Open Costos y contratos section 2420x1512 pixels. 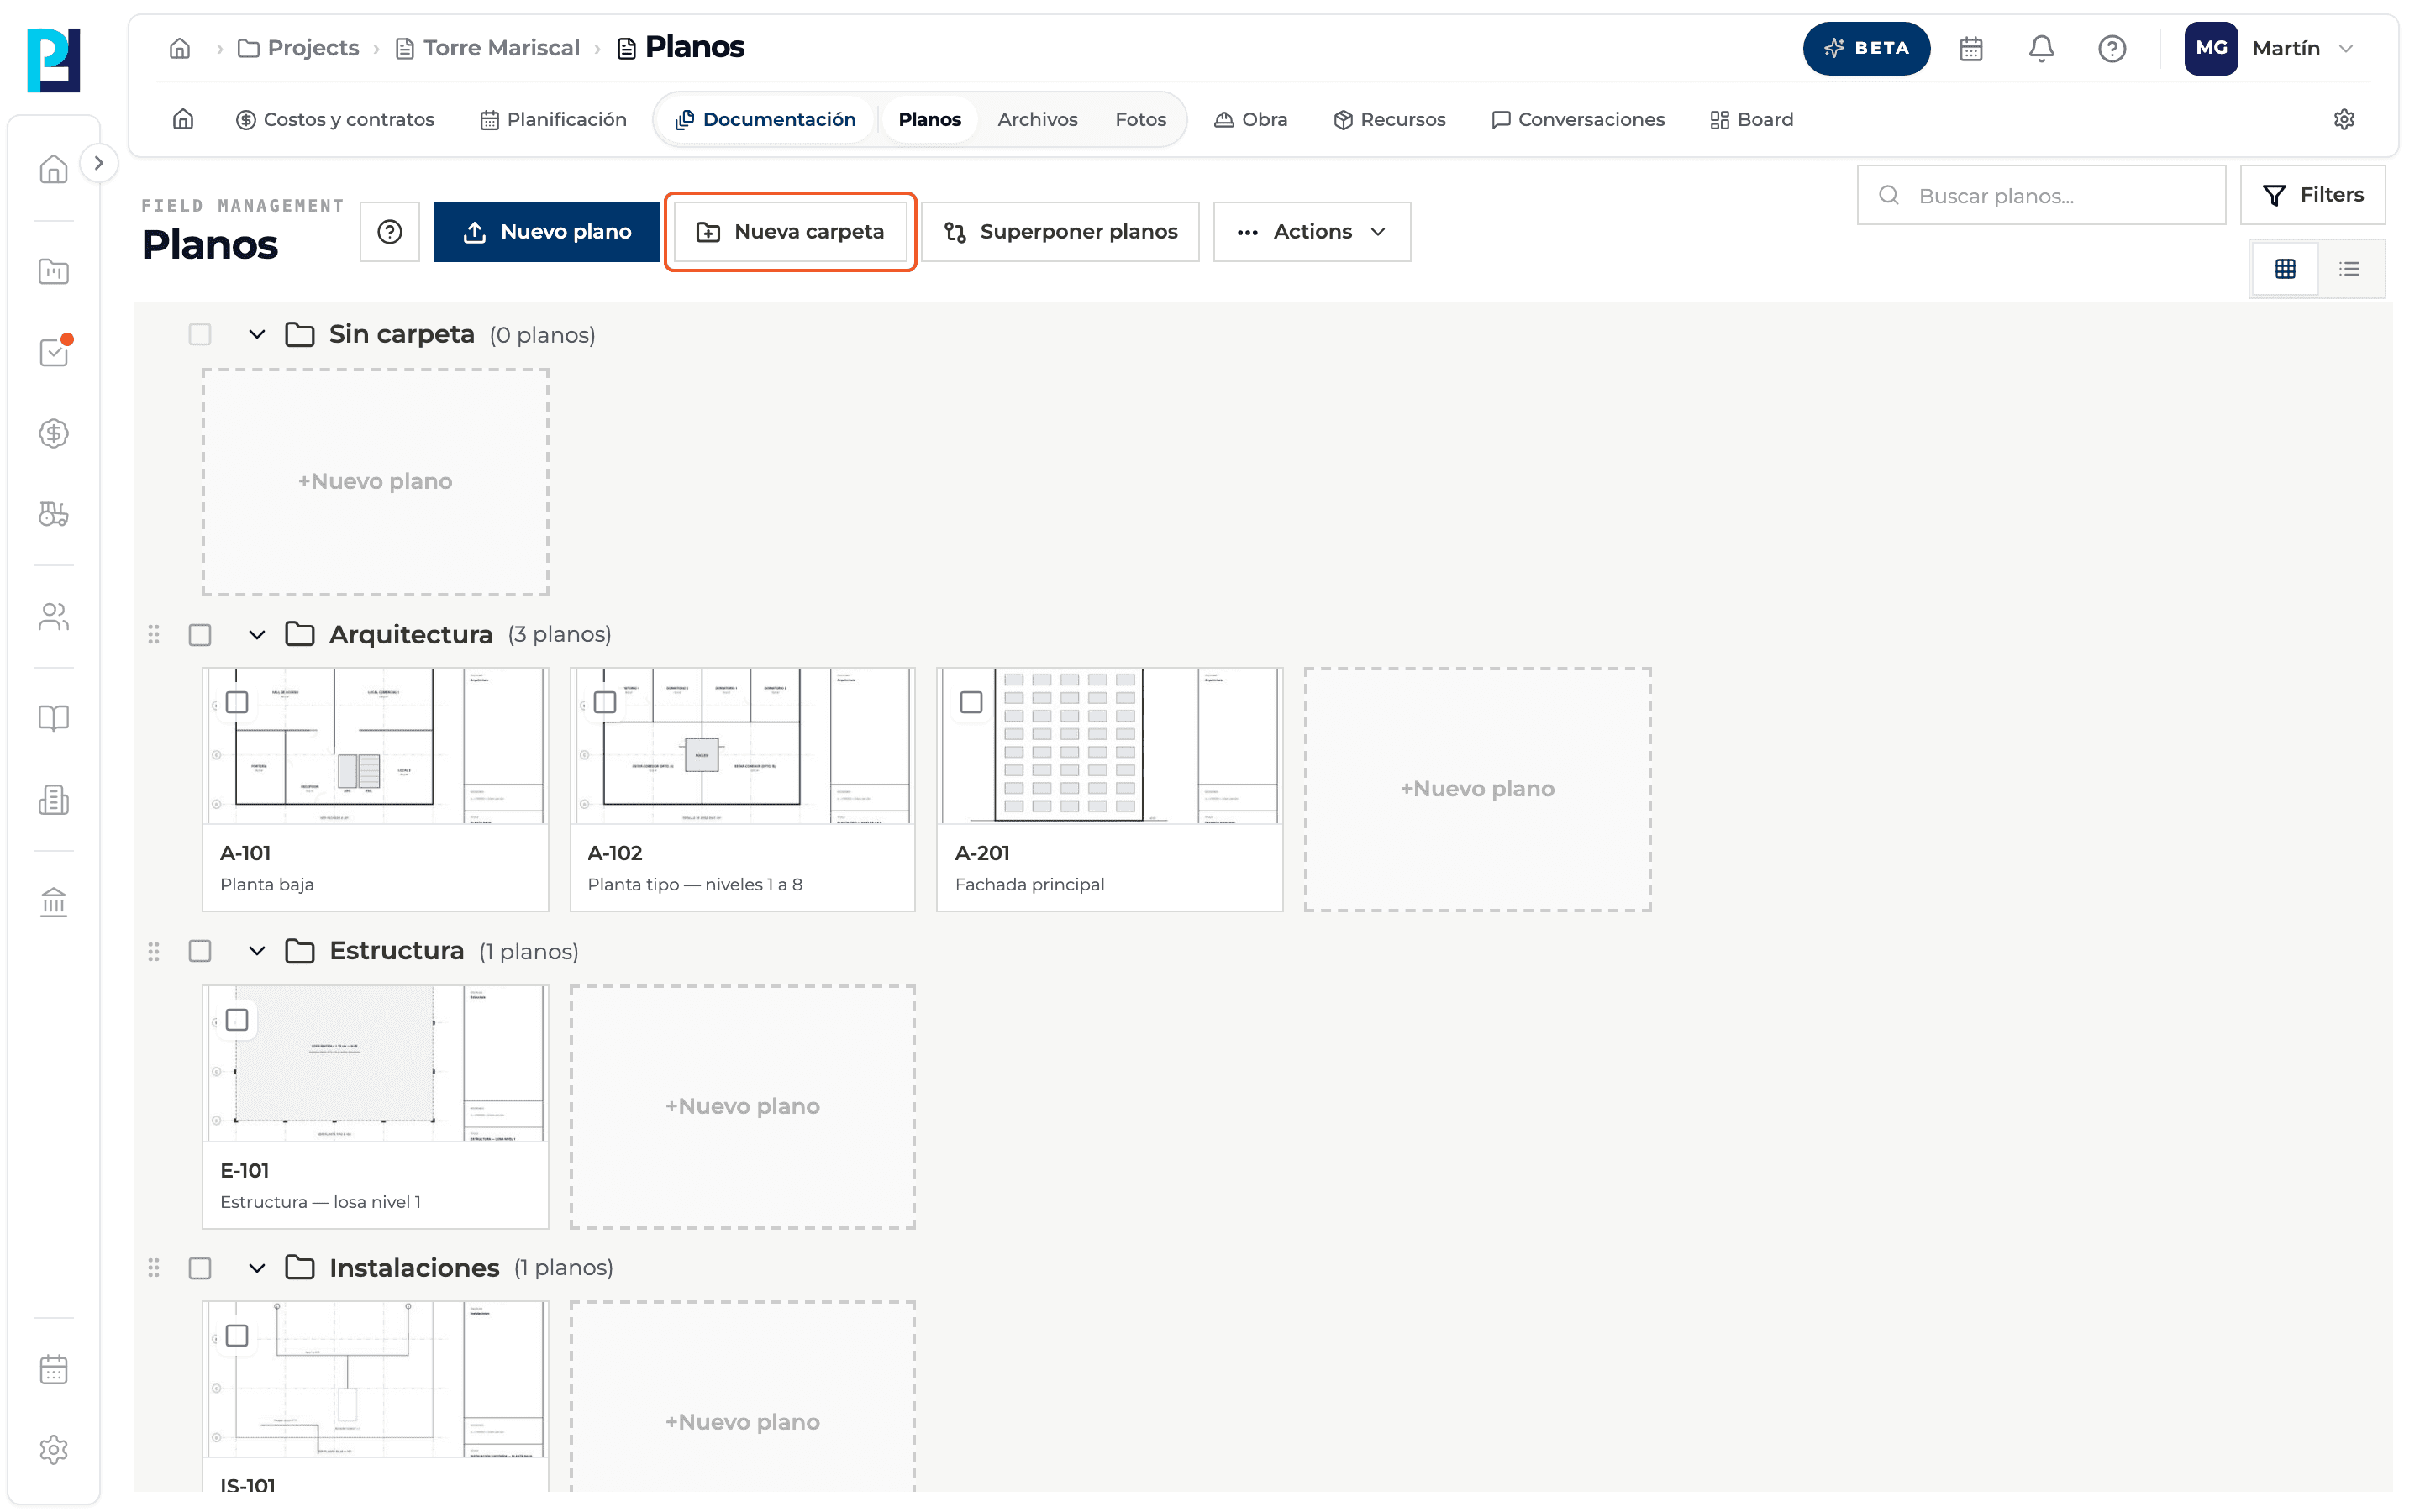point(335,119)
